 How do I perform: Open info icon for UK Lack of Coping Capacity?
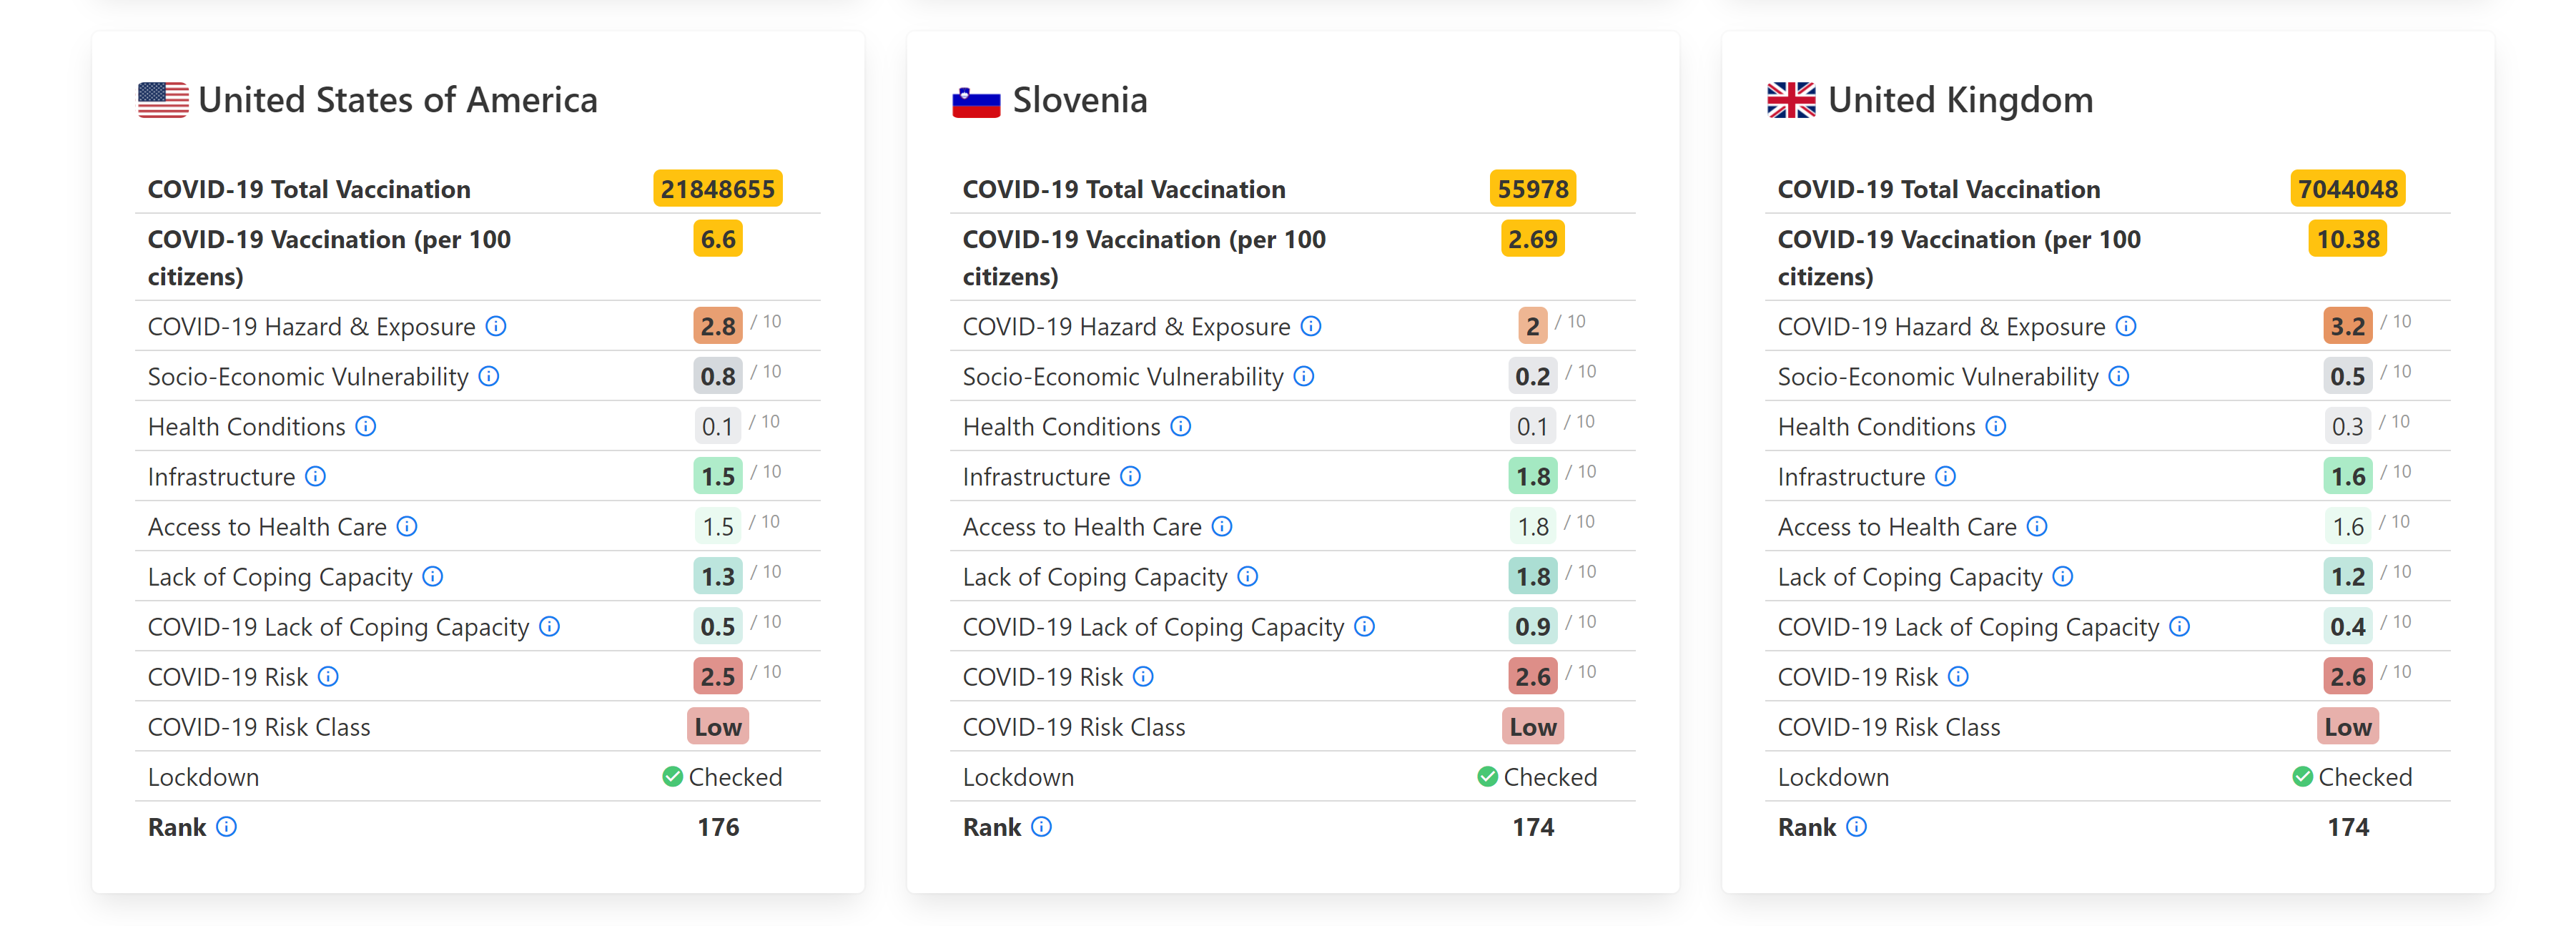tap(2063, 576)
